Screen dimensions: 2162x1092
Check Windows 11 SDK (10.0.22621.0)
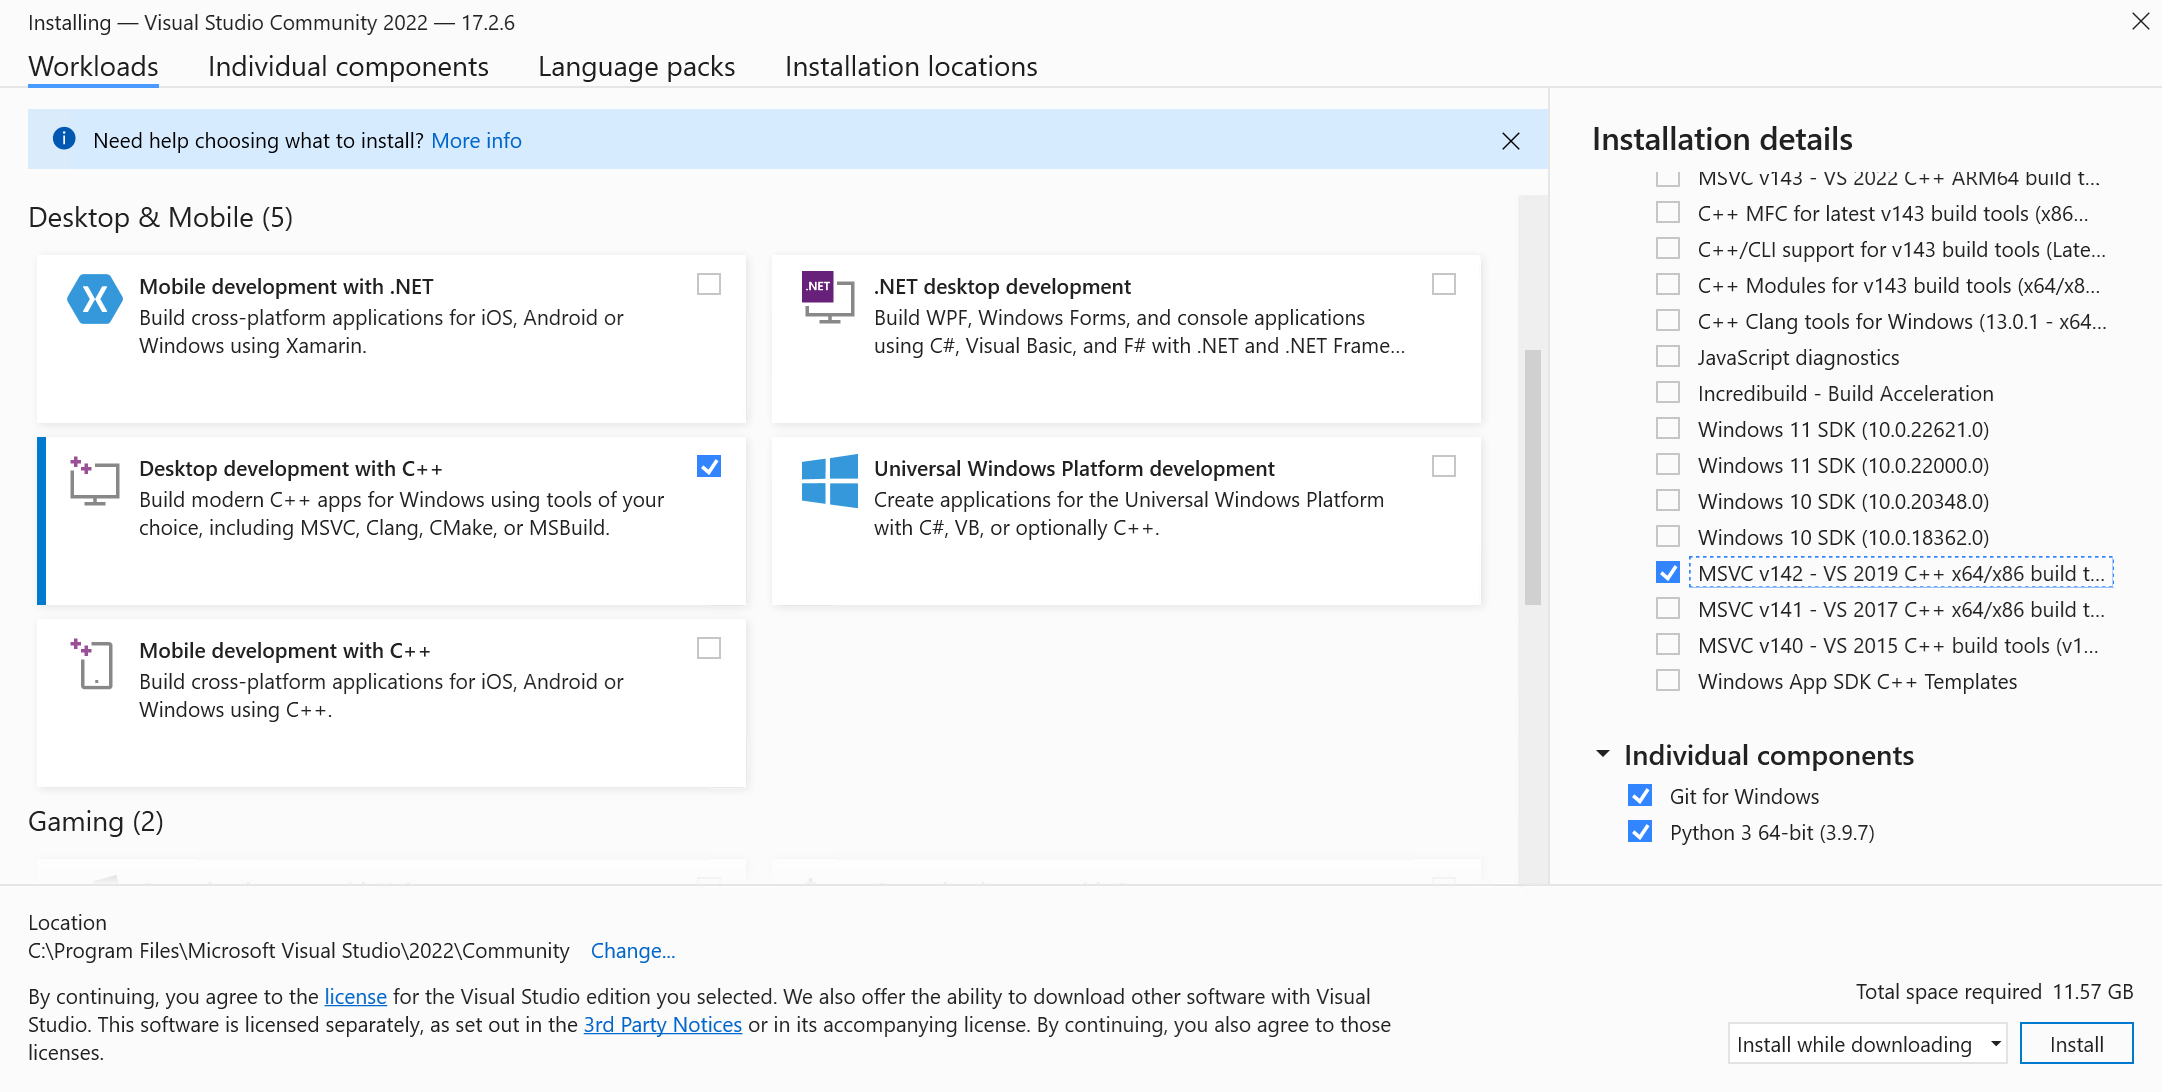pos(1668,429)
